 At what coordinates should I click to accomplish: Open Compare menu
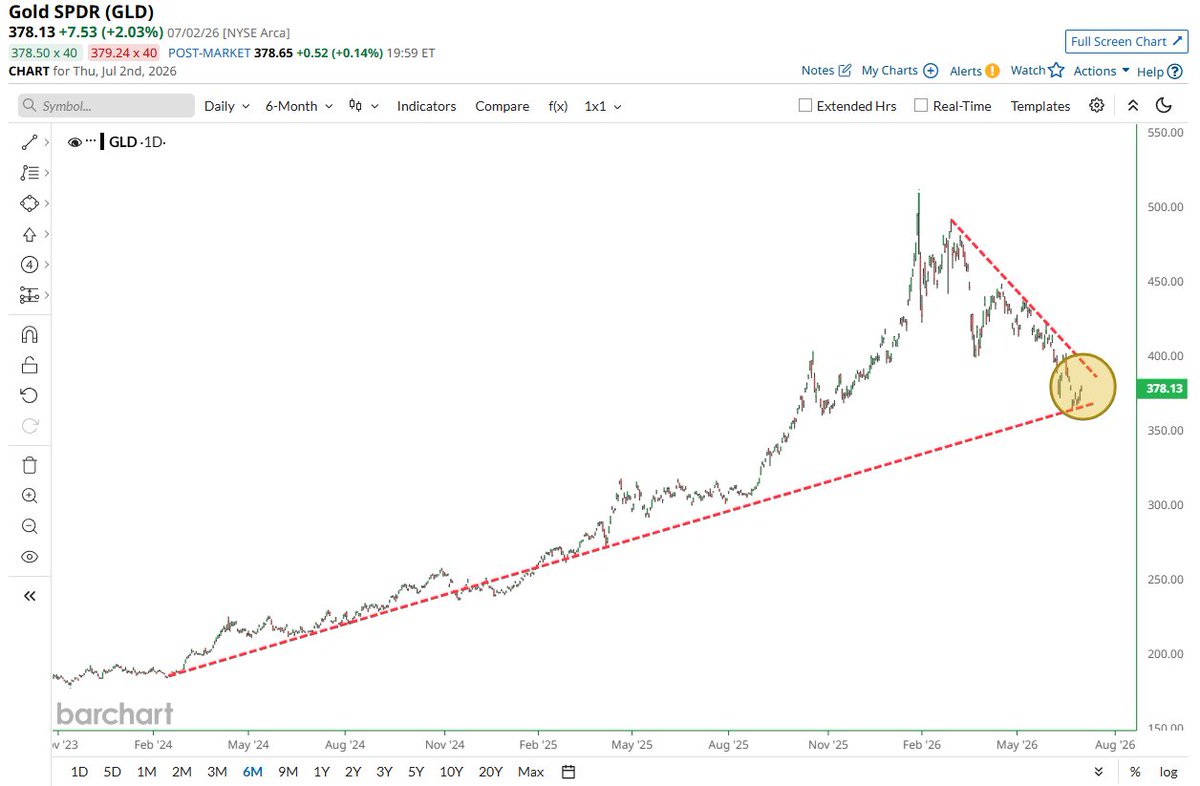click(502, 105)
